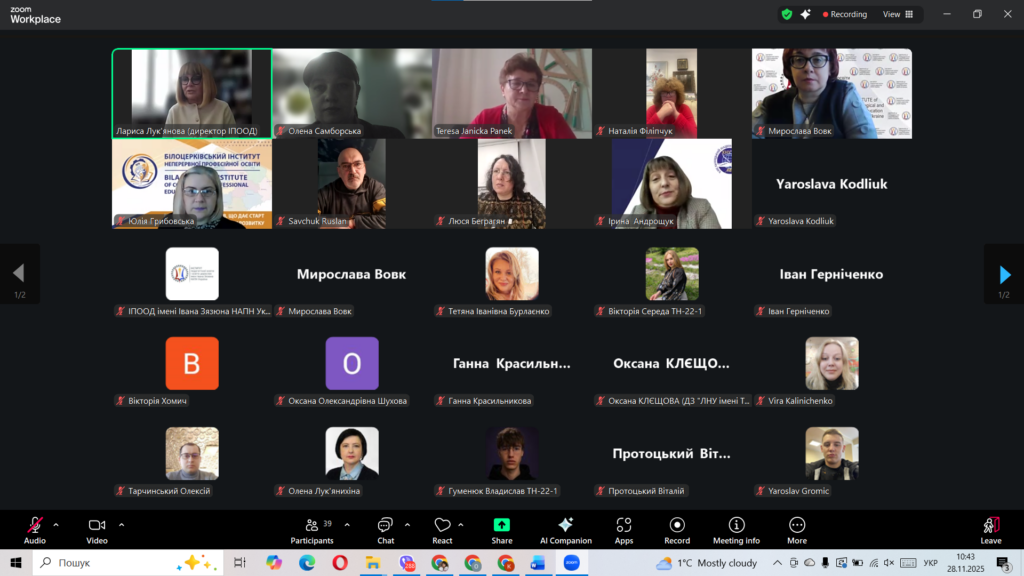Expand the Participants options chevron
This screenshot has height=576, width=1024.
pos(347,524)
